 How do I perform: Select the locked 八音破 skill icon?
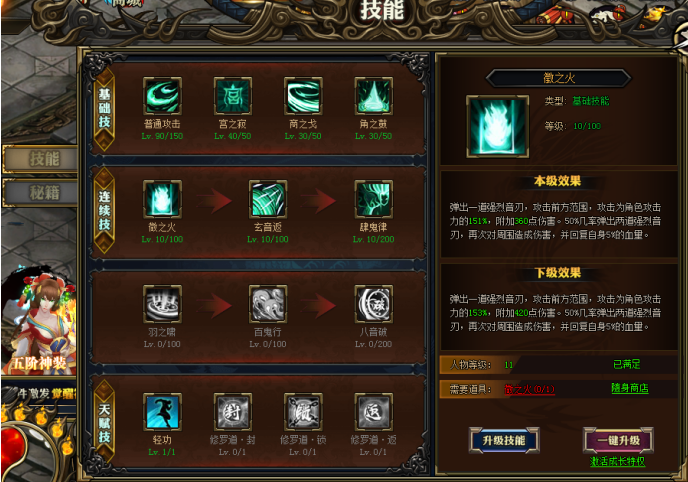click(373, 303)
